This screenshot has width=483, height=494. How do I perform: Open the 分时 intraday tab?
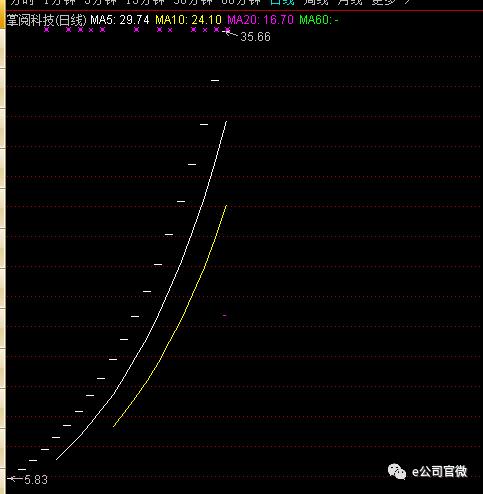click(x=22, y=2)
